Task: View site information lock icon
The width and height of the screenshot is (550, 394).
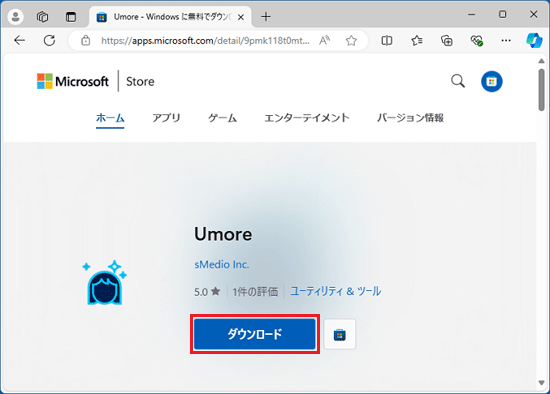Action: [86, 41]
